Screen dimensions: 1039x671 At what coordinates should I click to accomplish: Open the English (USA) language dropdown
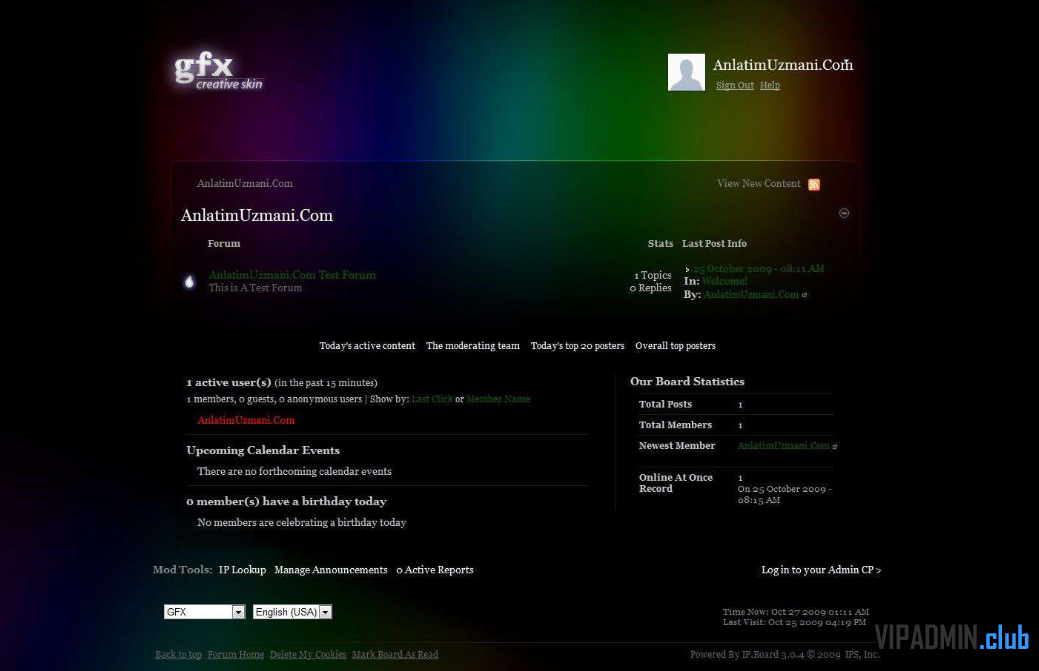coord(292,612)
